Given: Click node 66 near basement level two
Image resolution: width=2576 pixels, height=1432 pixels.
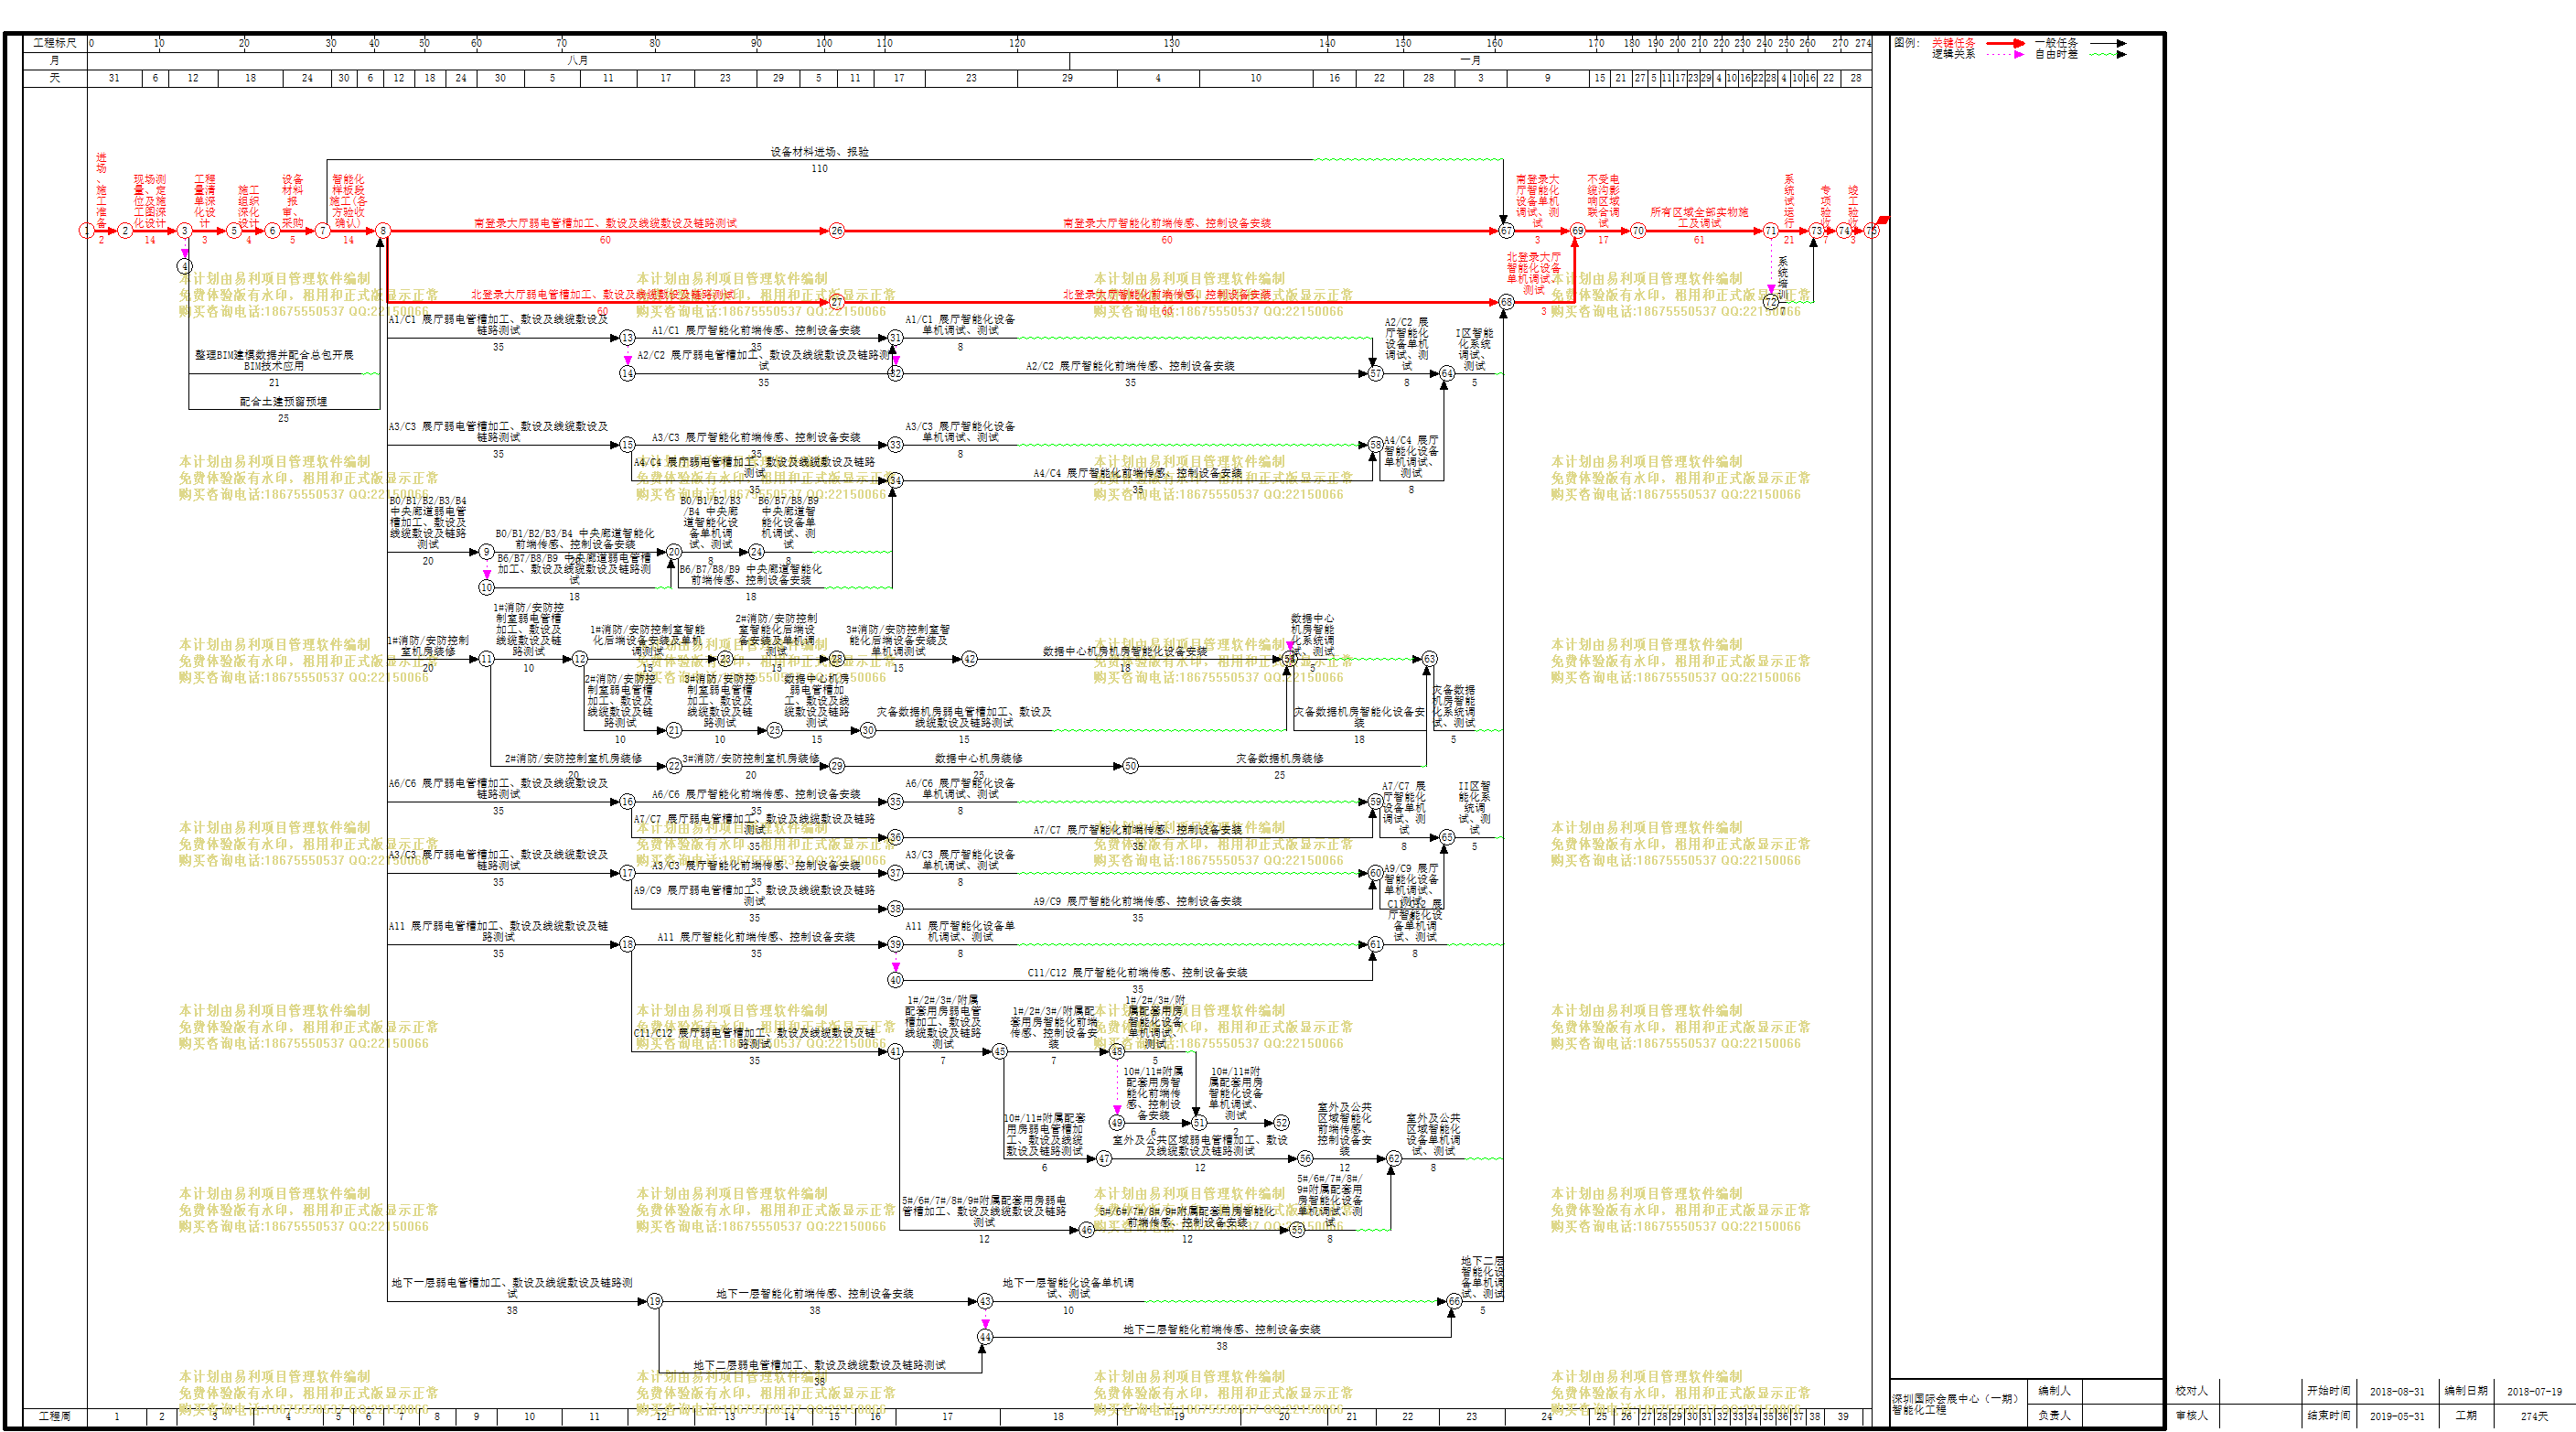Looking at the screenshot, I should click(x=1454, y=1302).
